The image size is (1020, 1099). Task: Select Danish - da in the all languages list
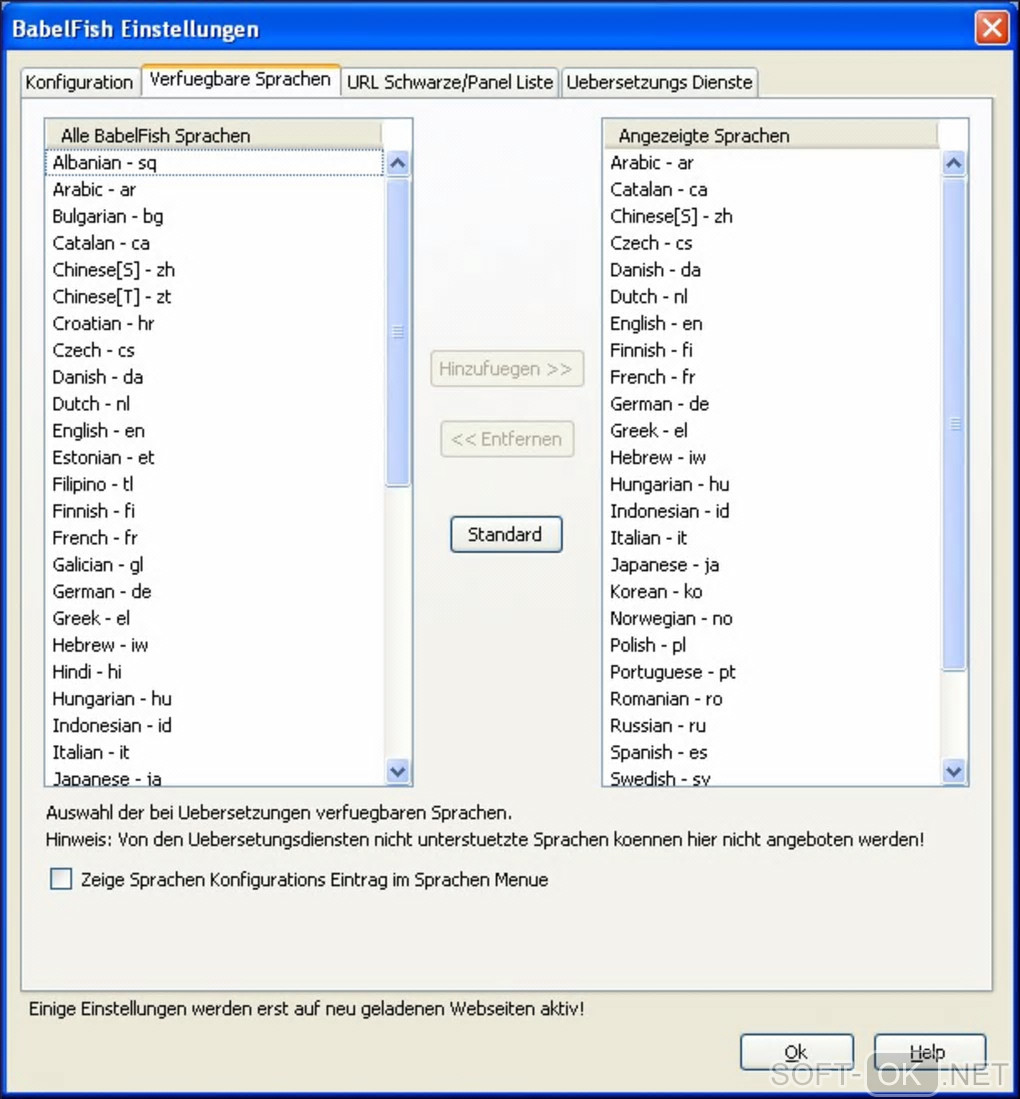coord(215,376)
